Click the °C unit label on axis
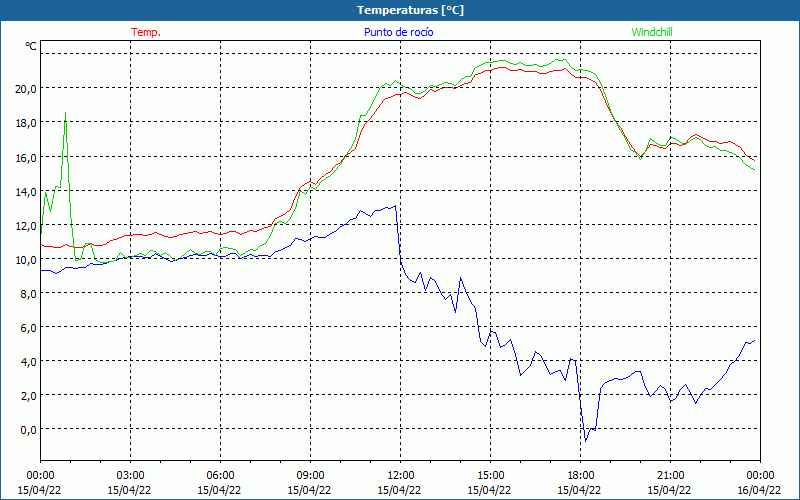 click(31, 46)
